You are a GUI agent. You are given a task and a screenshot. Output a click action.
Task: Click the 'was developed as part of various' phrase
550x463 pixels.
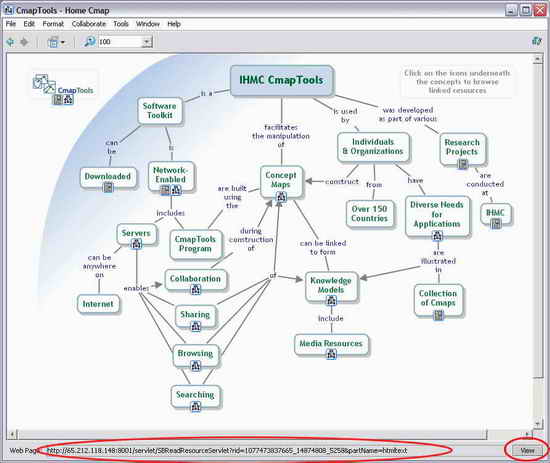pos(408,114)
